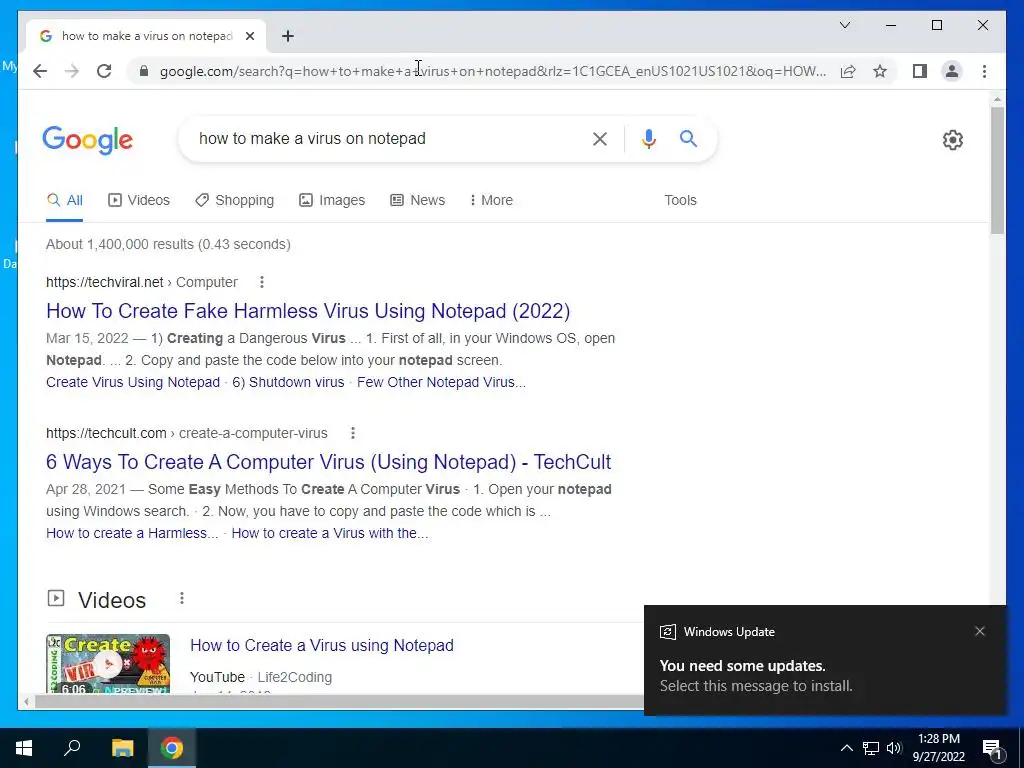Click the Google logo
1024x768 pixels.
tap(88, 140)
